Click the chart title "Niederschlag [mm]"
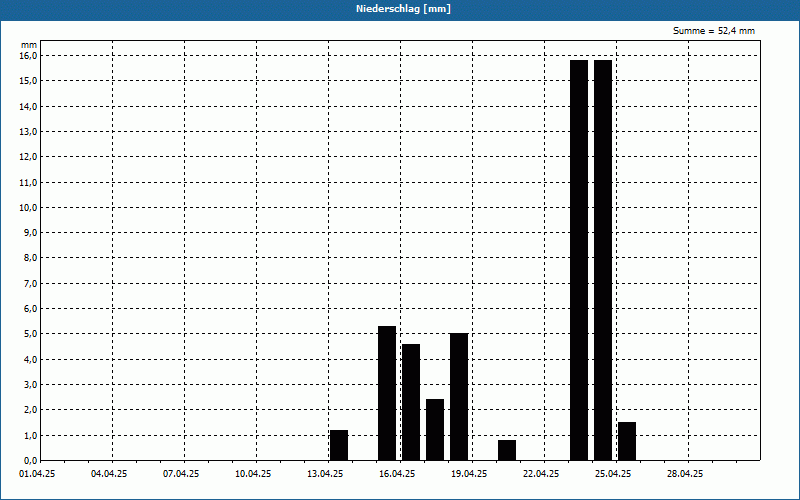800x500 pixels. pos(403,9)
